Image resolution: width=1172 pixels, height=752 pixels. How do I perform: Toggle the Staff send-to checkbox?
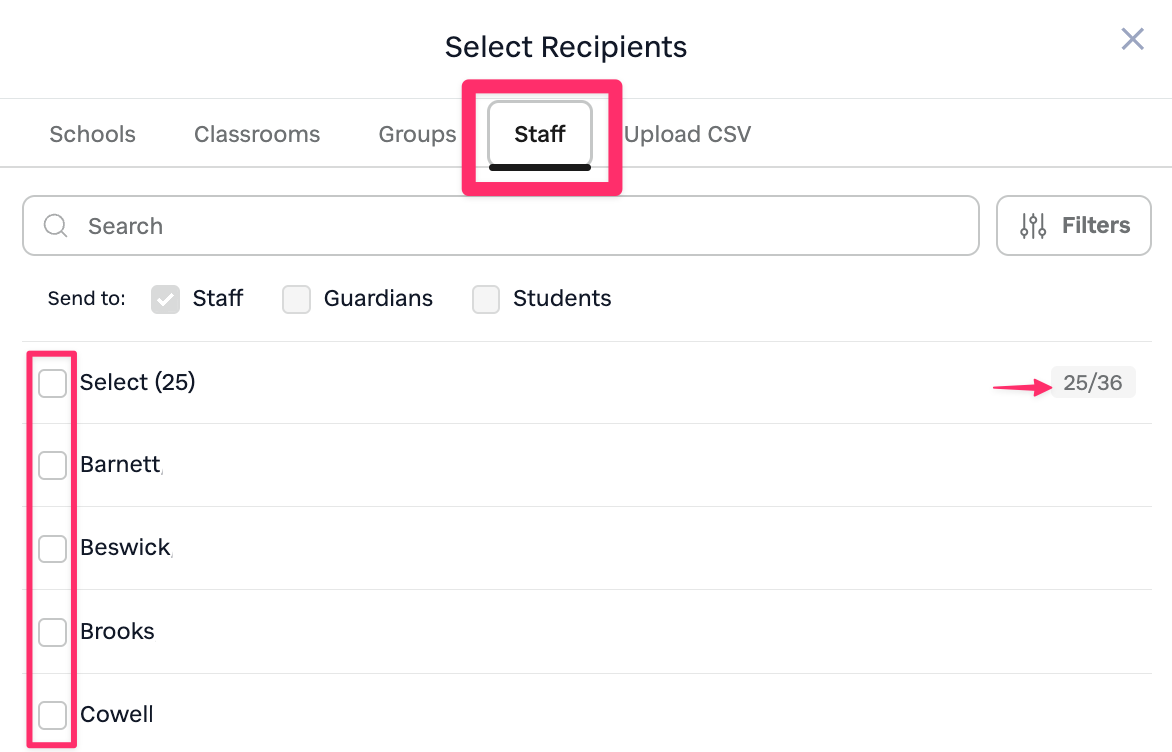pyautogui.click(x=166, y=299)
